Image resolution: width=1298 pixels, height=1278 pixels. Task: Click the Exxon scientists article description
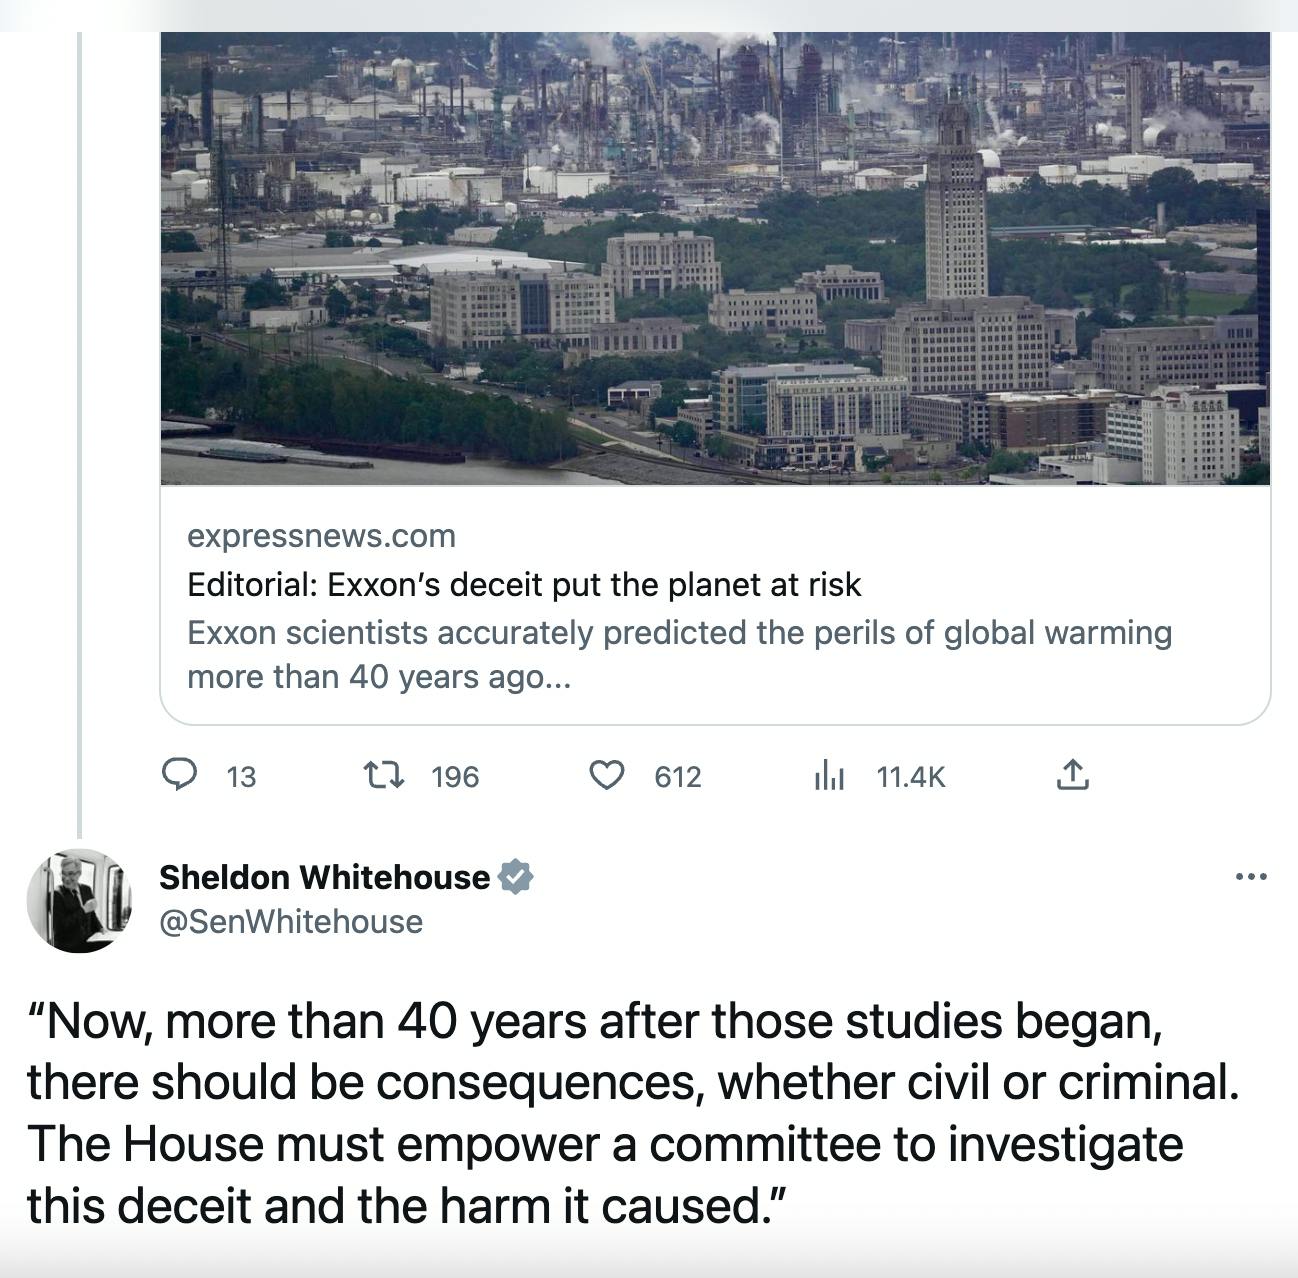(679, 654)
